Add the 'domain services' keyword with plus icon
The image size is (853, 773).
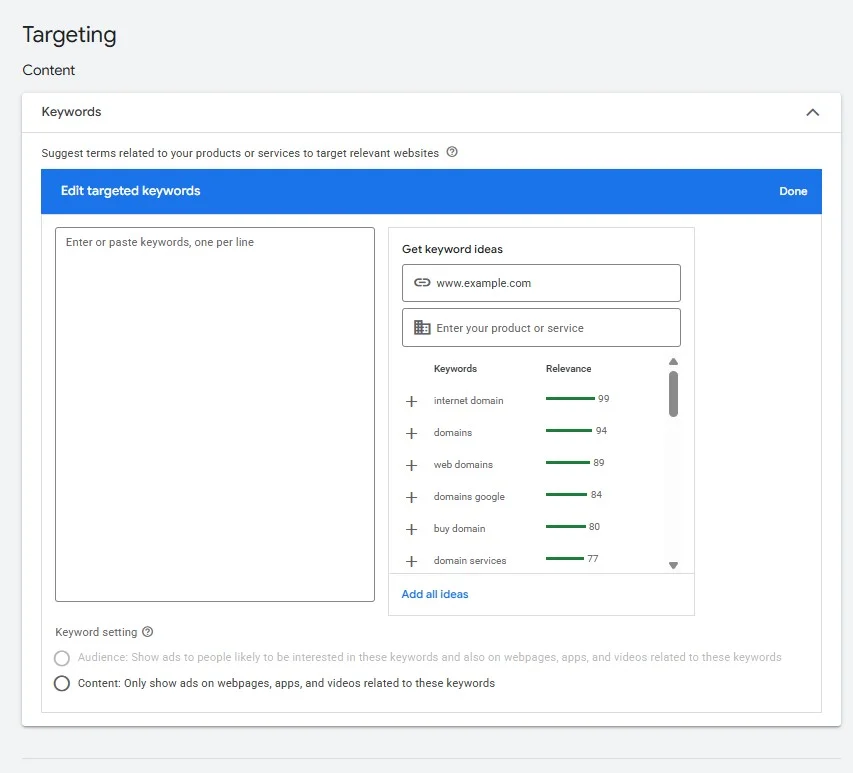[411, 561]
